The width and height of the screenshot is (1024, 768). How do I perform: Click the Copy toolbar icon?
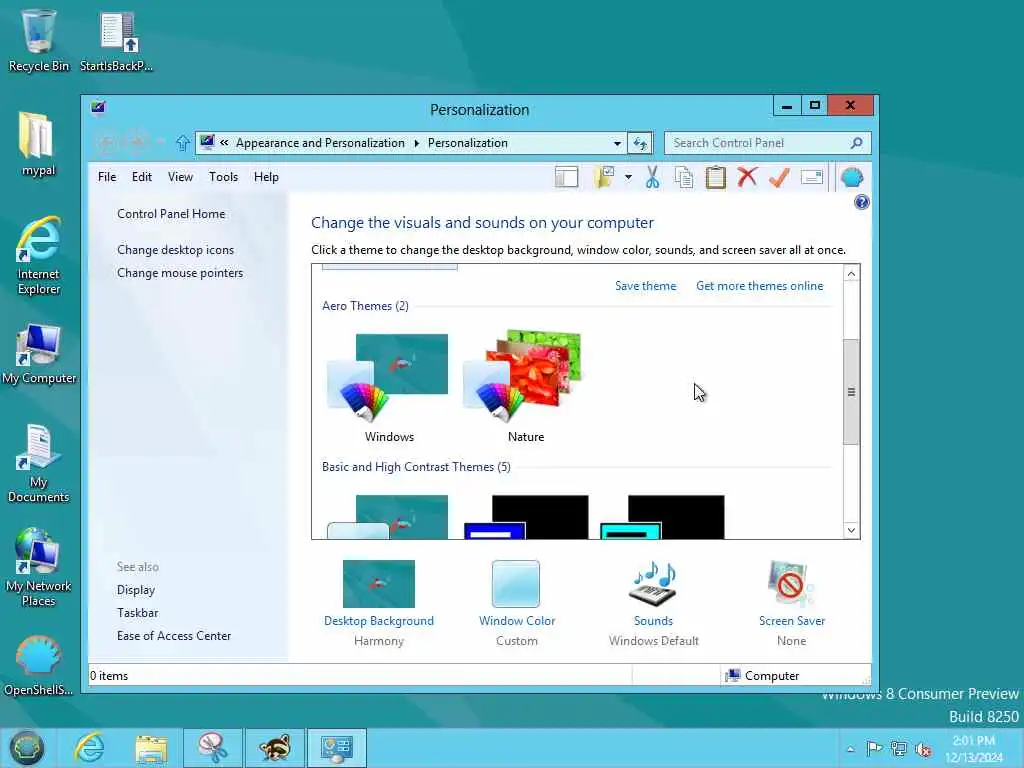click(684, 177)
